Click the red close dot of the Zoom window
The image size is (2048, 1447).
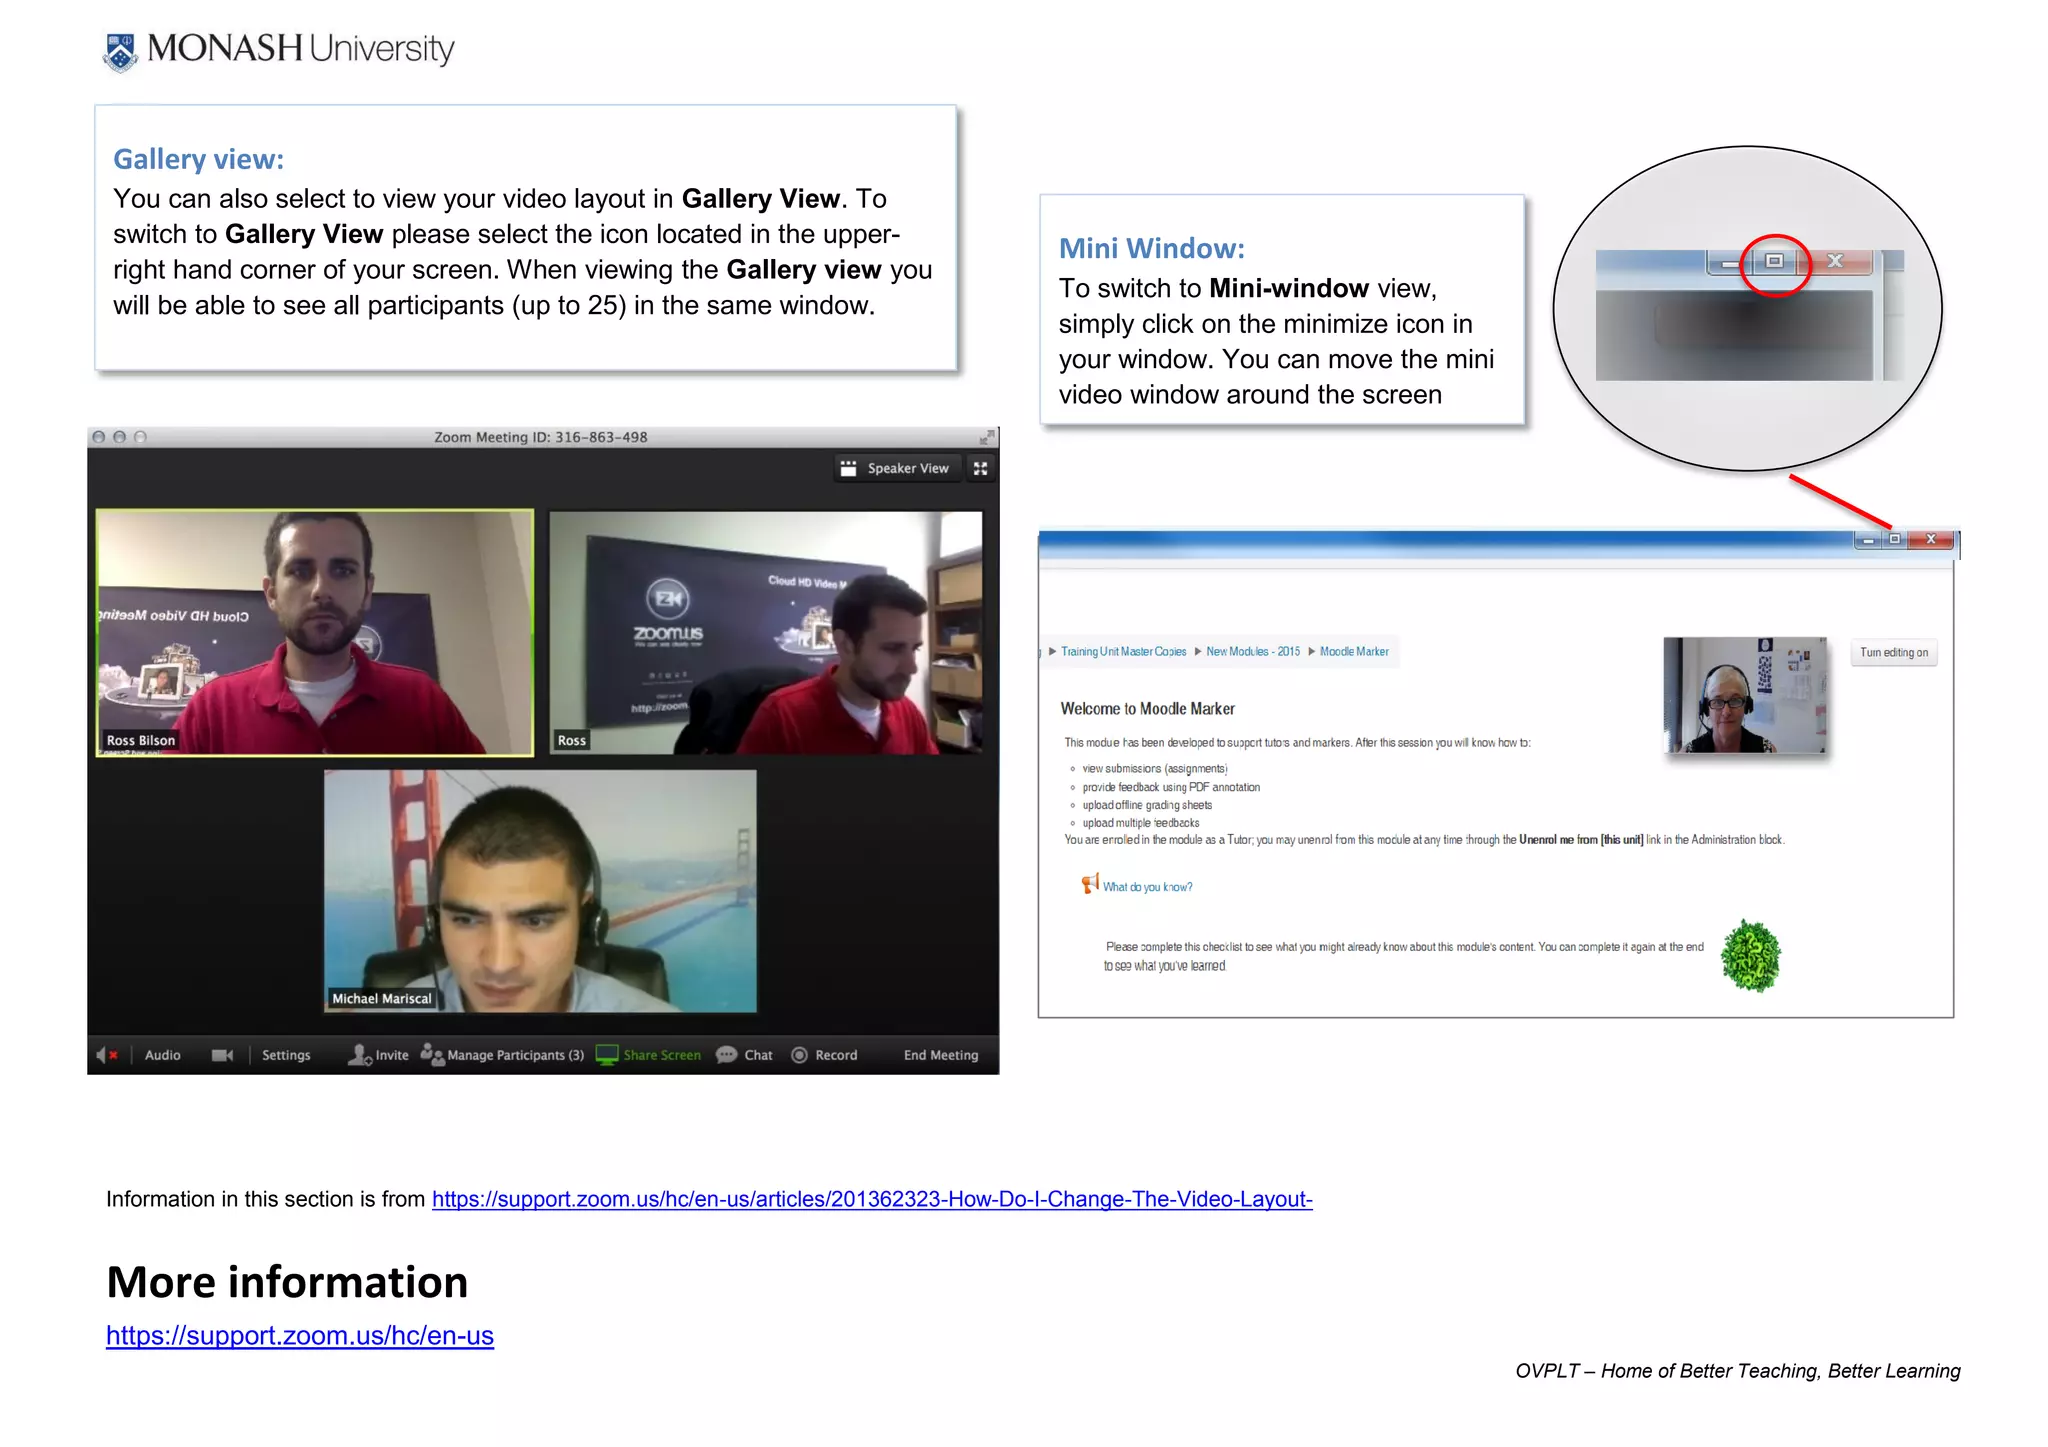click(98, 437)
